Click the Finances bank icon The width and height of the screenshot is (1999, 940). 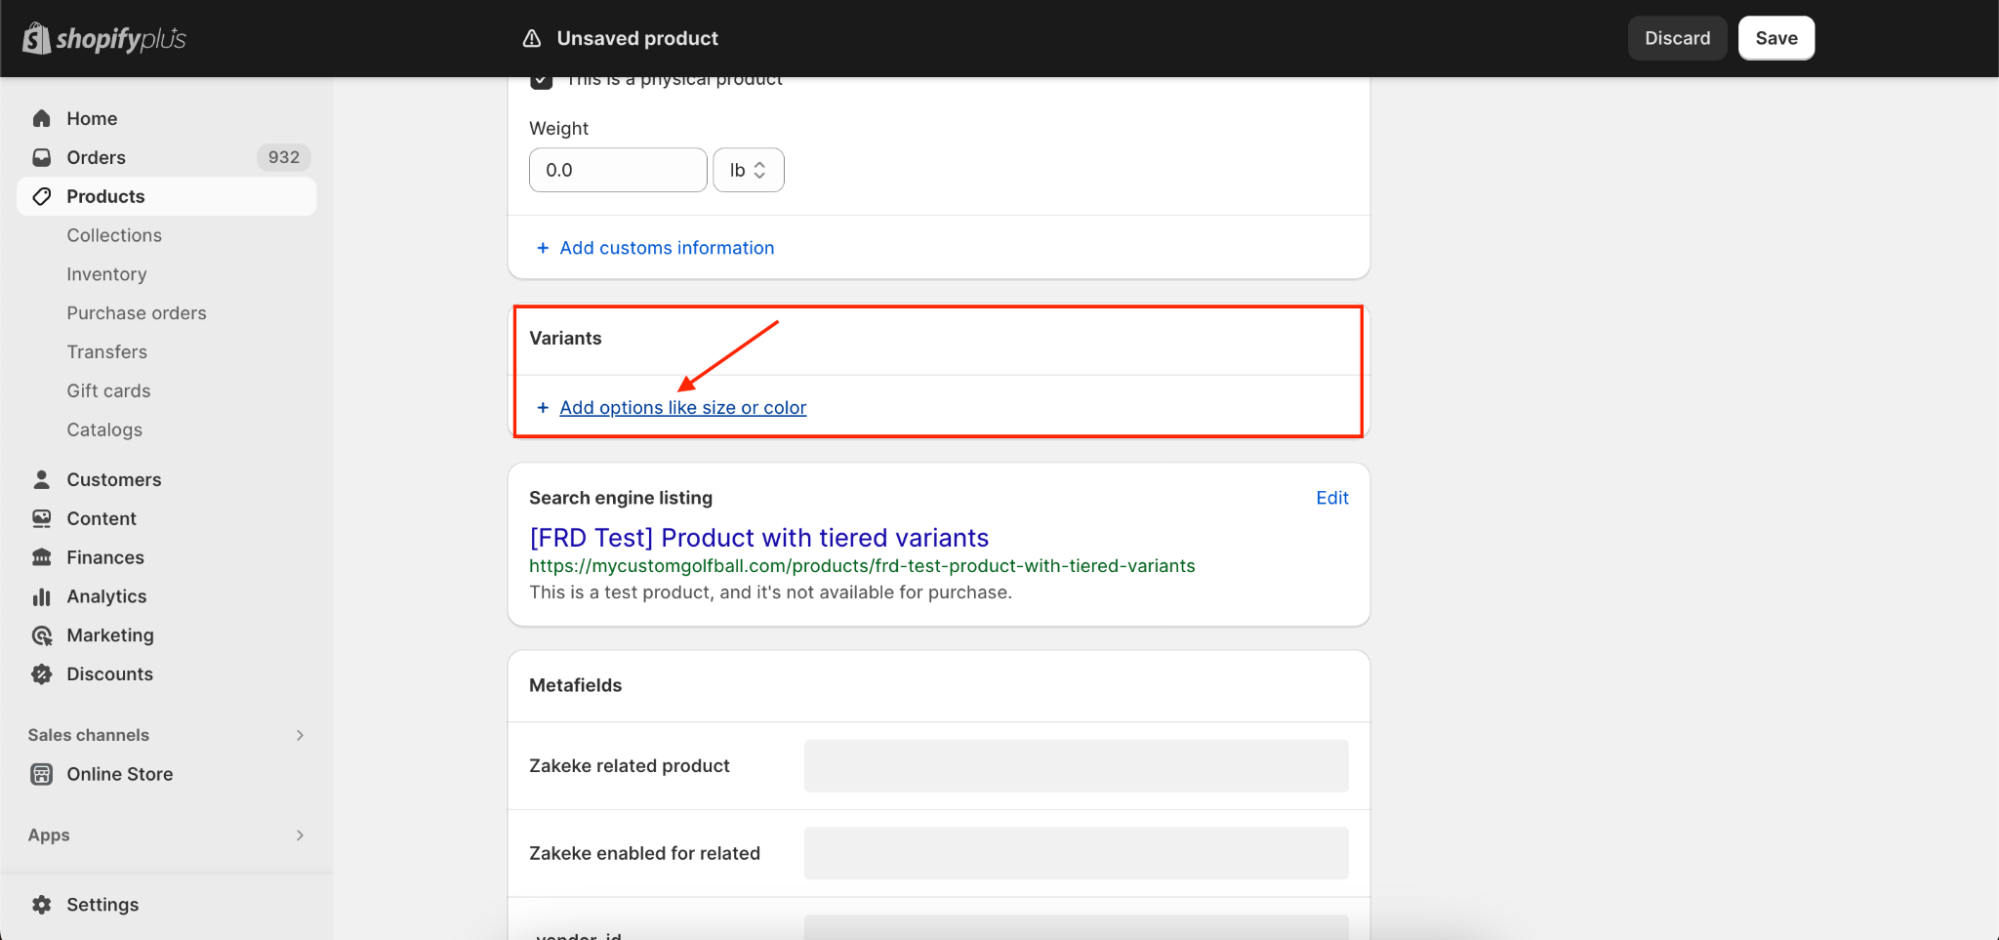pos(41,557)
